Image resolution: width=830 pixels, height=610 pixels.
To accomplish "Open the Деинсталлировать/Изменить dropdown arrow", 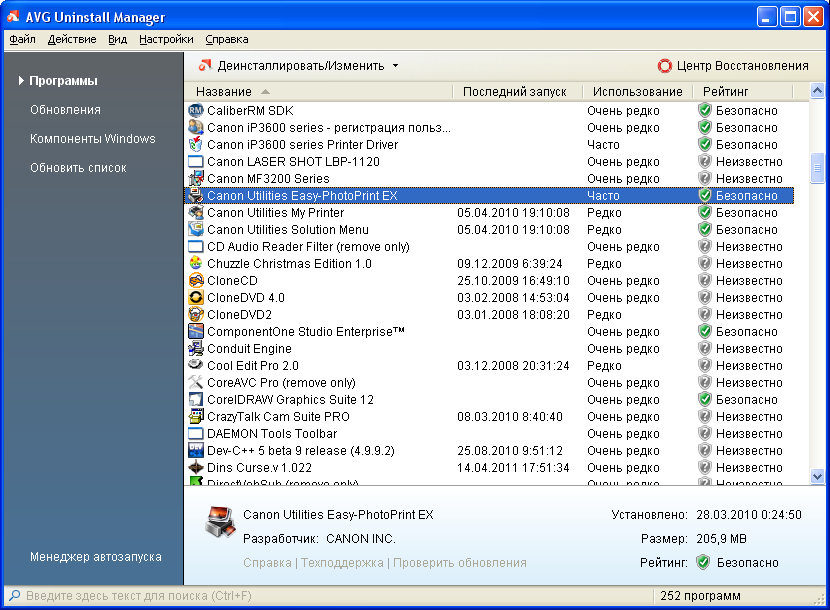I will click(395, 66).
